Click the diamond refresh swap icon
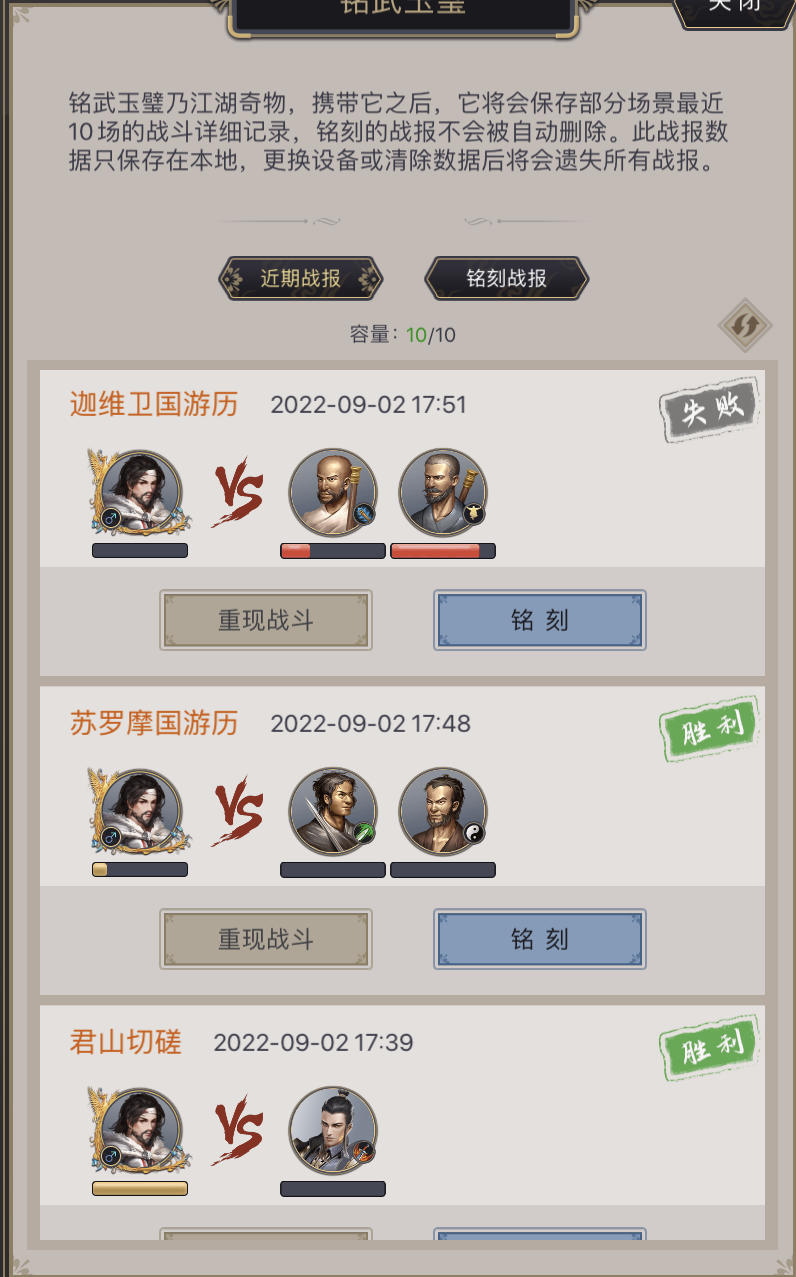The width and height of the screenshot is (796, 1277). 745,325
